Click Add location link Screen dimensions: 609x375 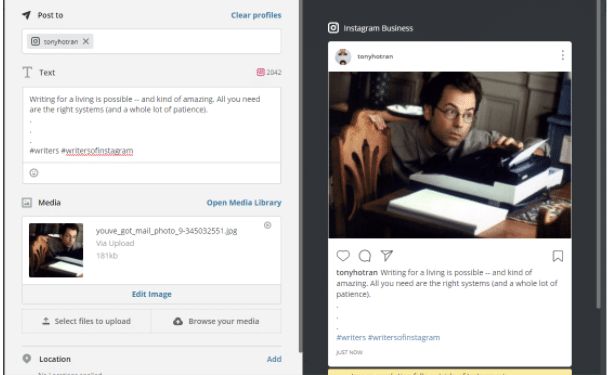(274, 359)
